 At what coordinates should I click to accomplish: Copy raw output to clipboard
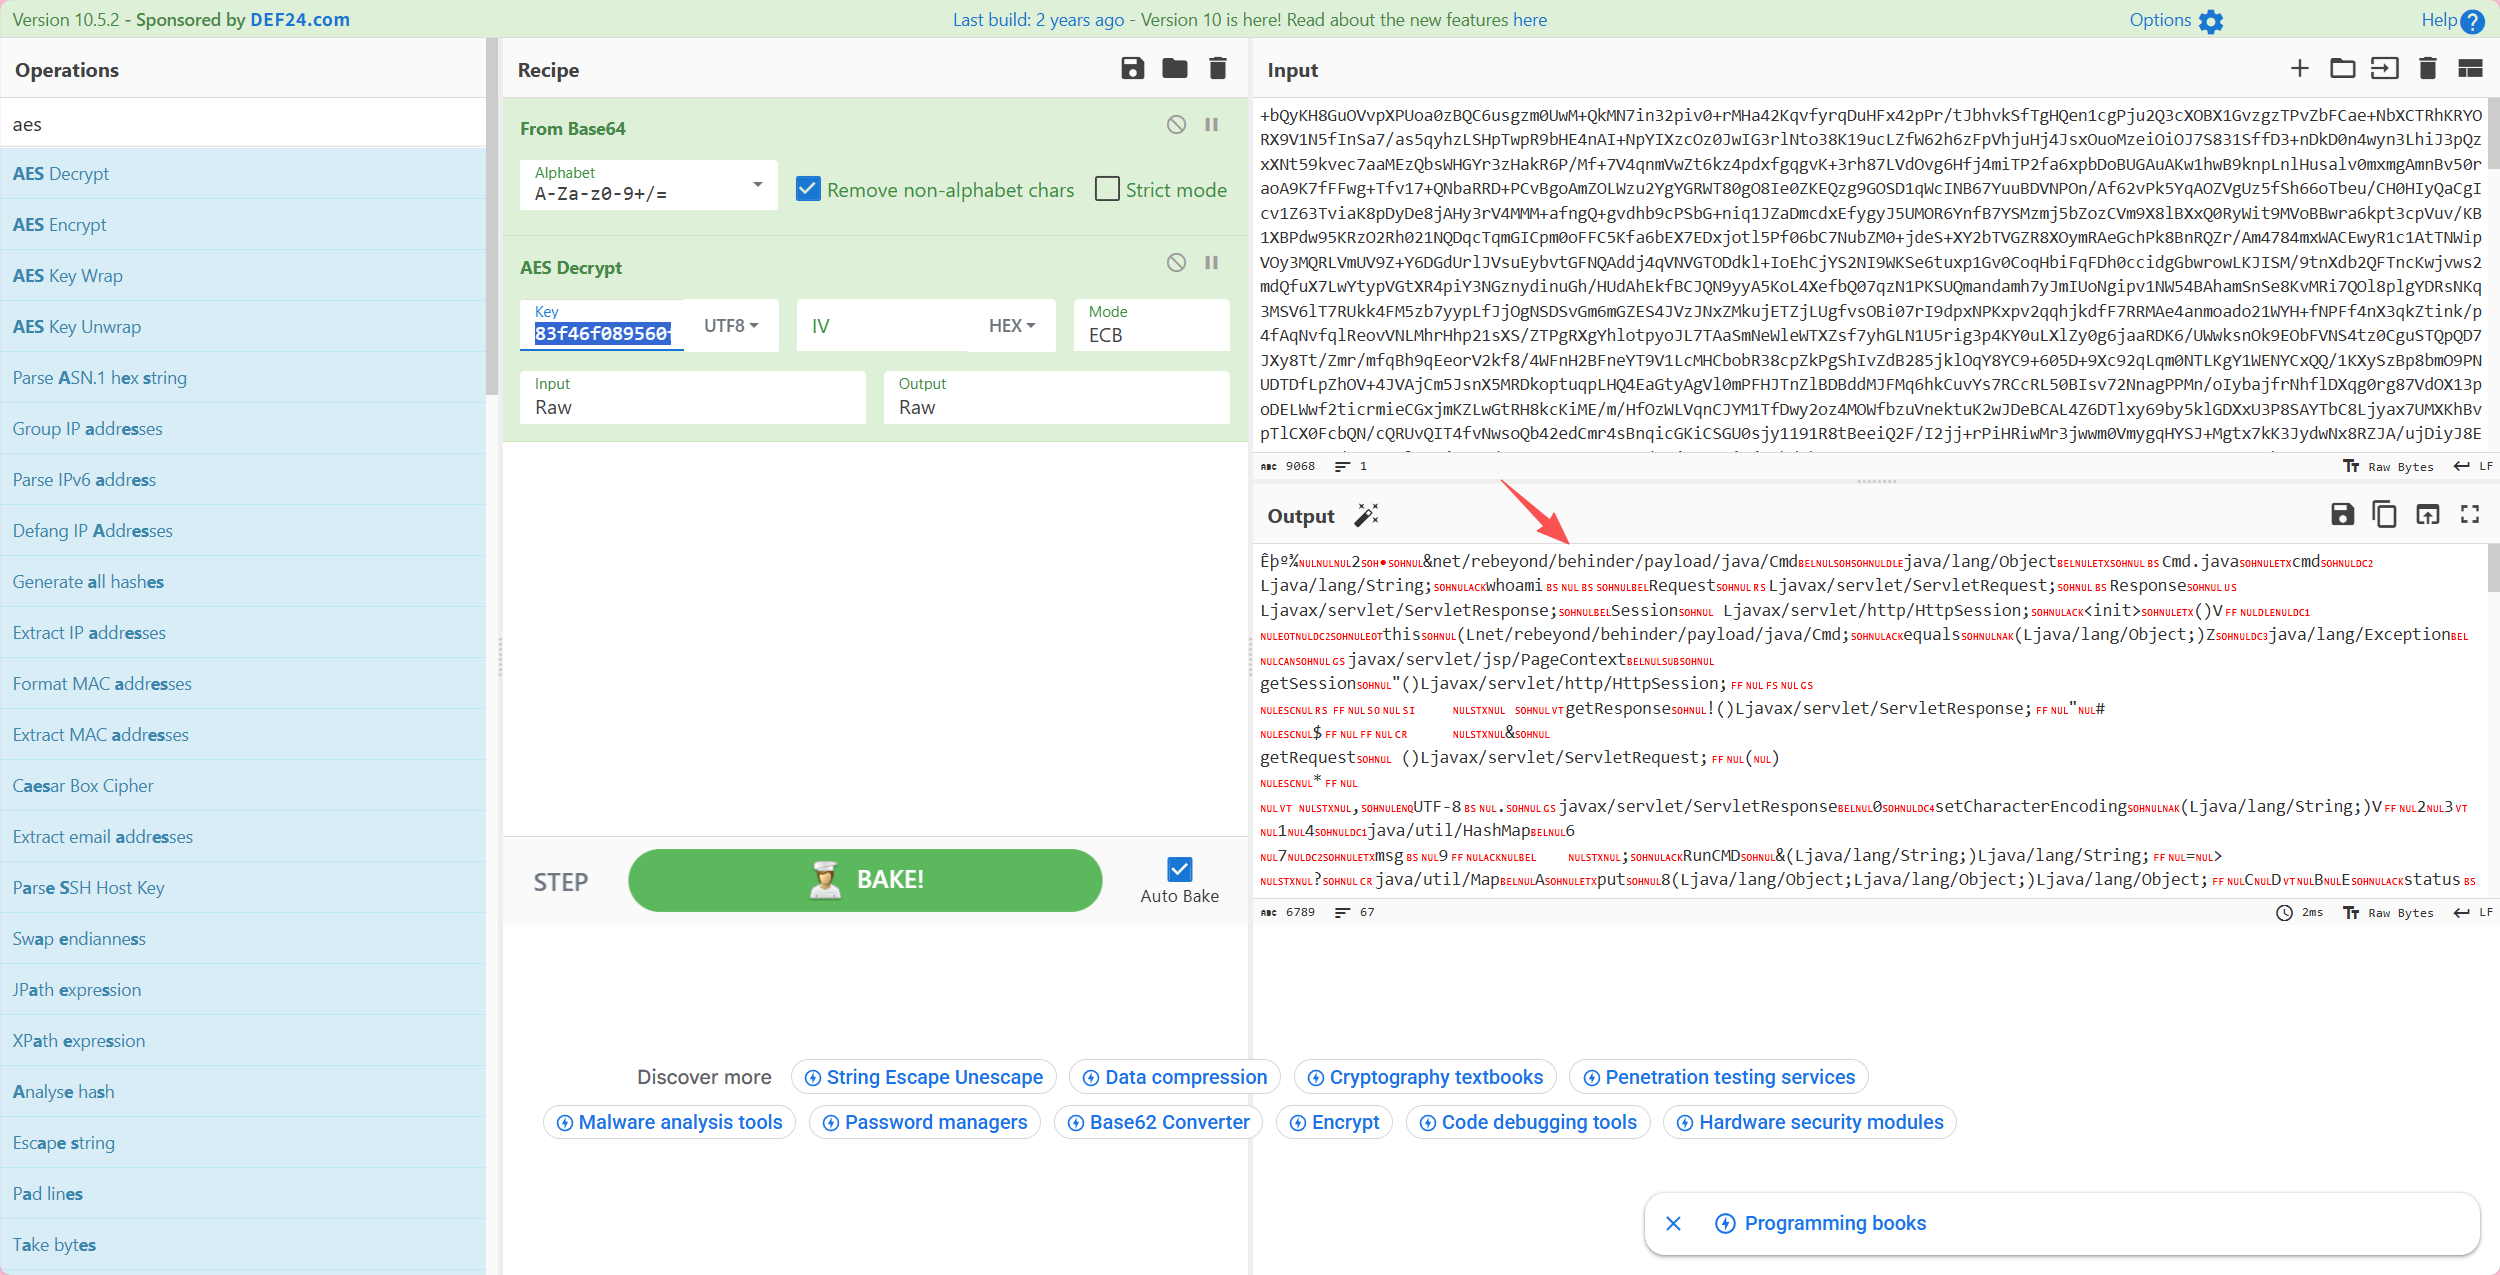click(2384, 514)
